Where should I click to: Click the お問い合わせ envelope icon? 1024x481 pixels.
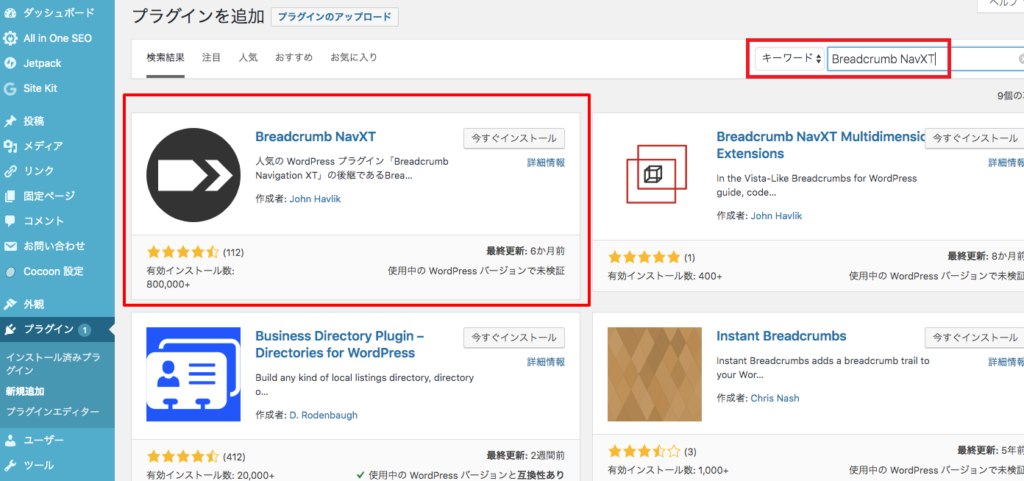10,246
